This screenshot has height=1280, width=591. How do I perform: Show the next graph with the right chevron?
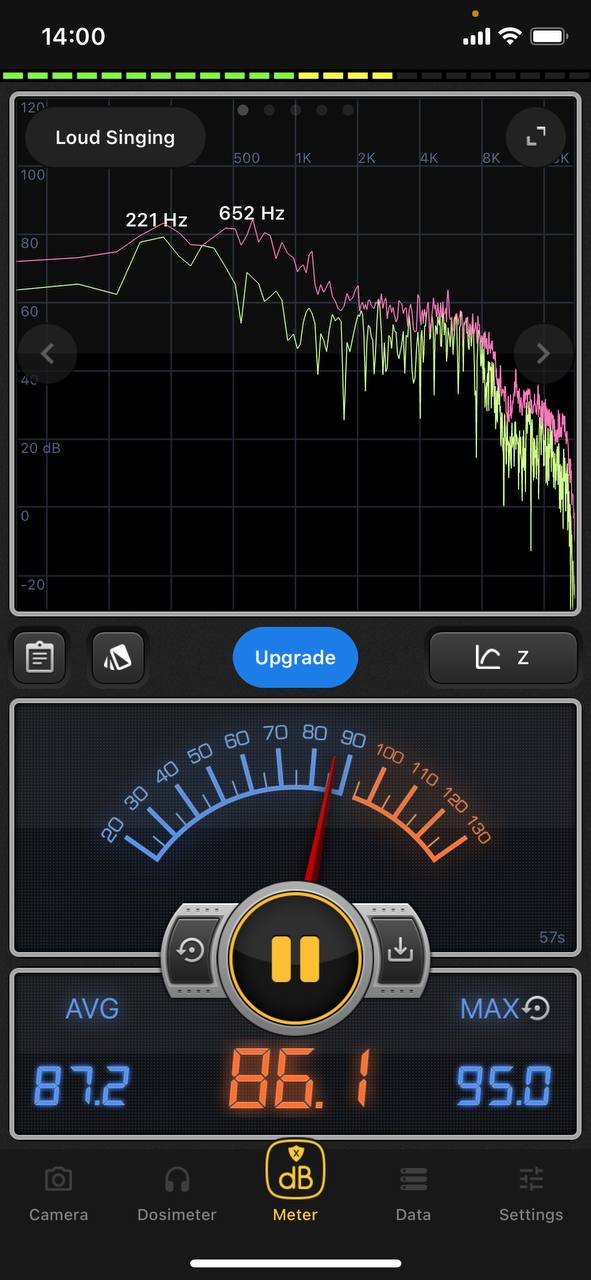pyautogui.click(x=543, y=353)
